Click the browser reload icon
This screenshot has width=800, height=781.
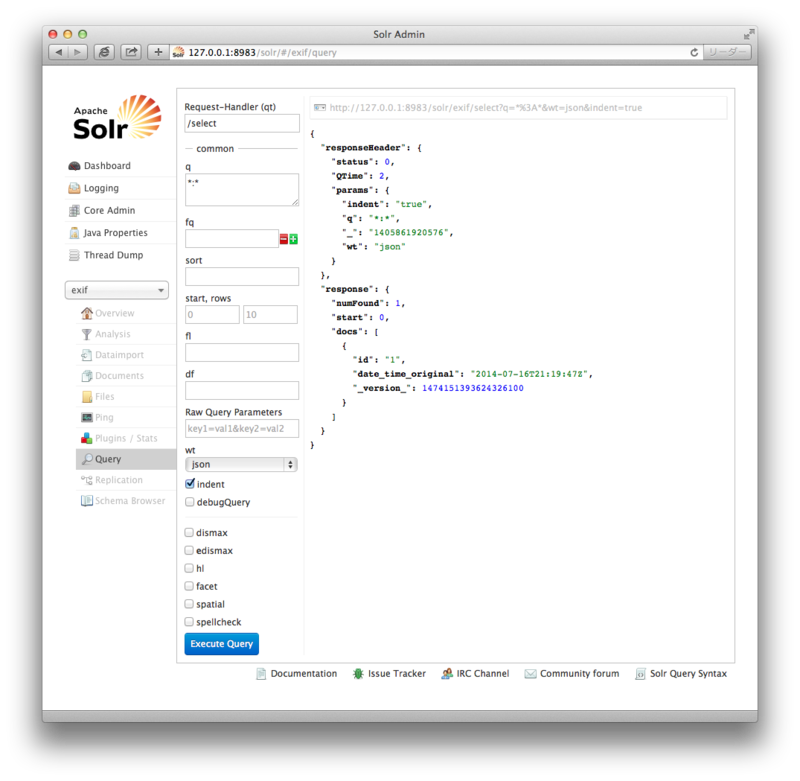point(694,53)
